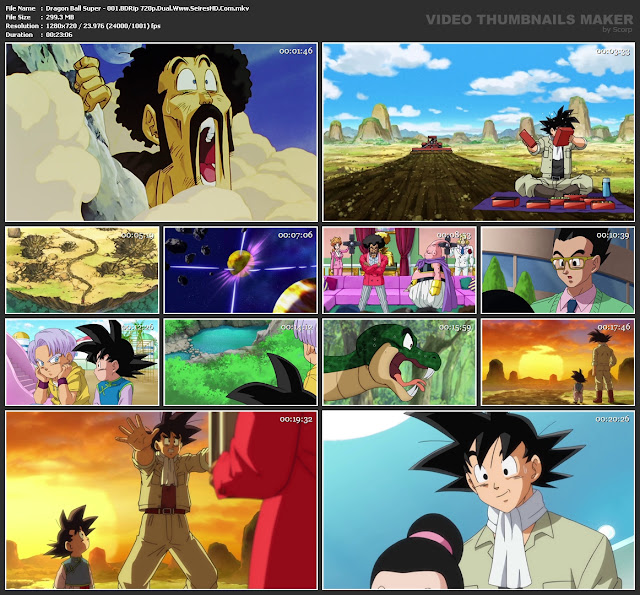Select the thumbnail timestamped 00:20:26

[478, 500]
